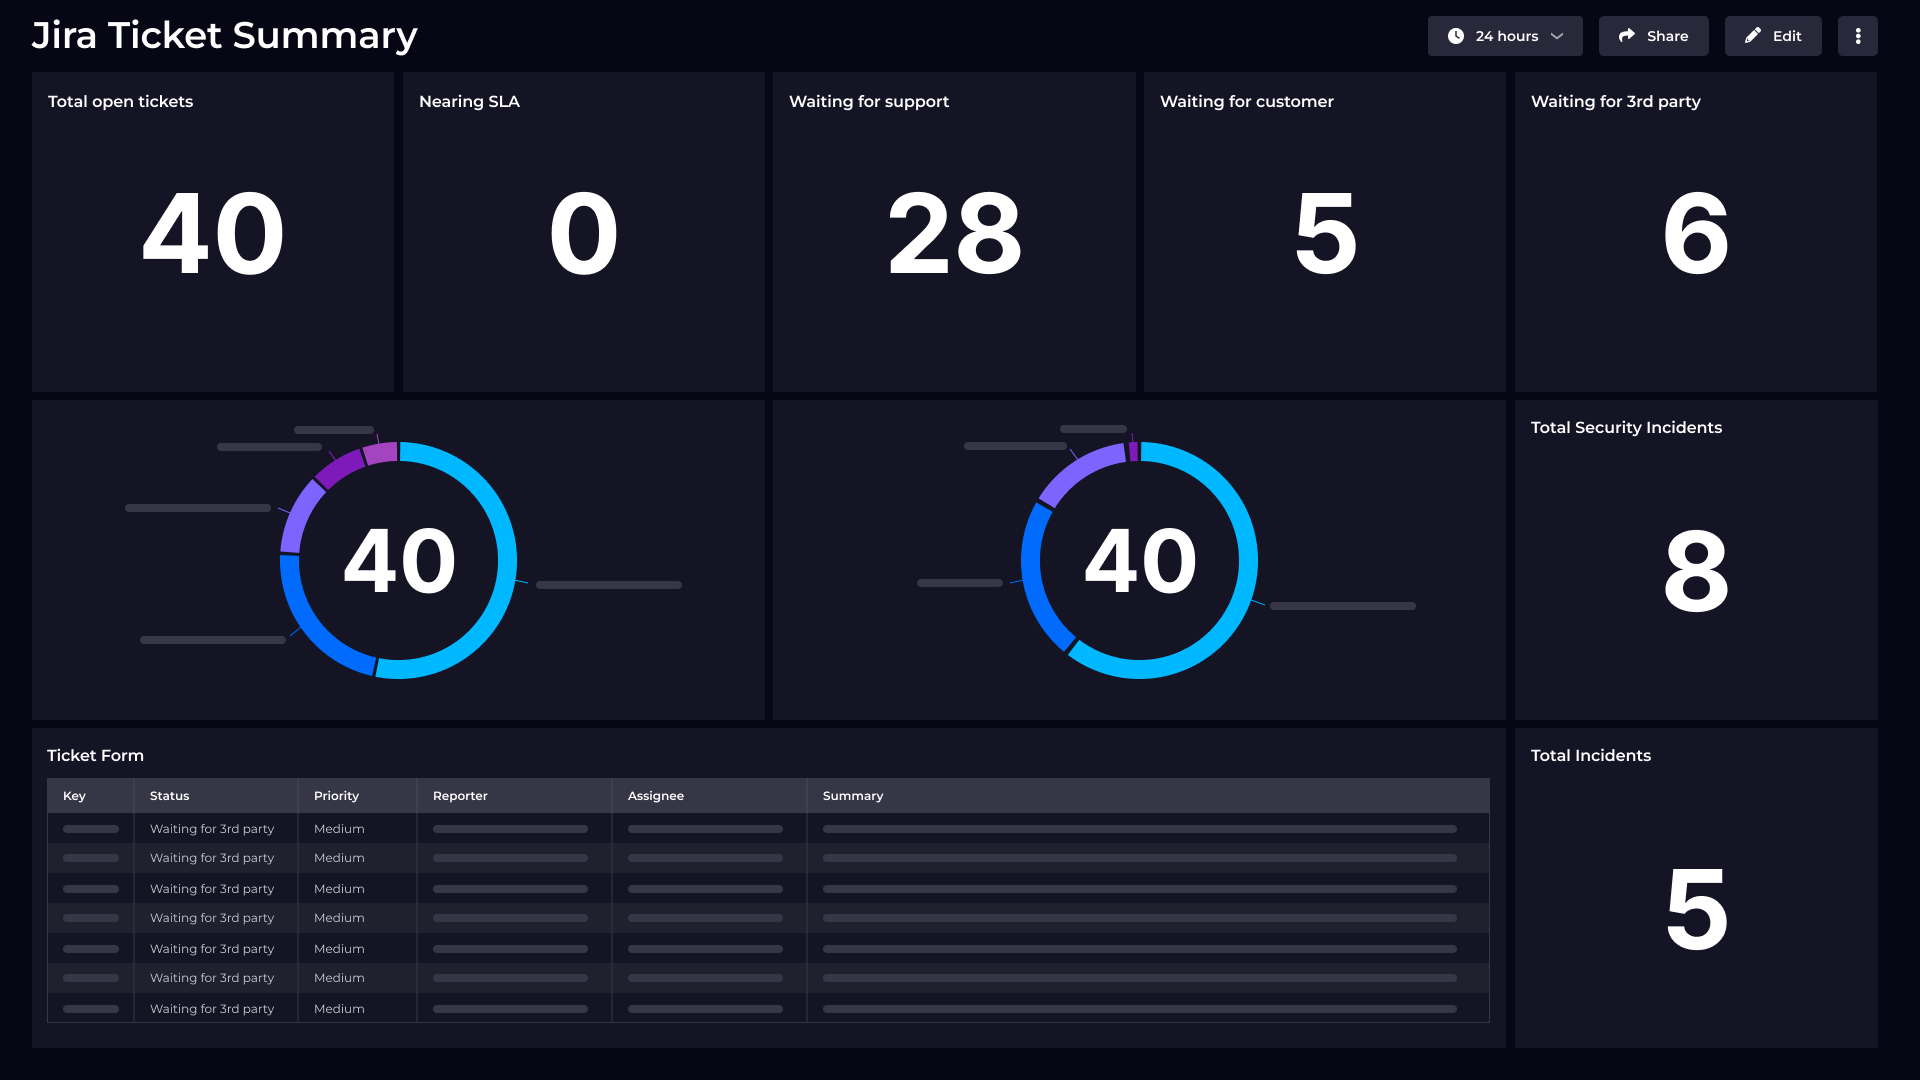Click the share arrow icon
This screenshot has height=1080, width=1920.
pyautogui.click(x=1627, y=36)
